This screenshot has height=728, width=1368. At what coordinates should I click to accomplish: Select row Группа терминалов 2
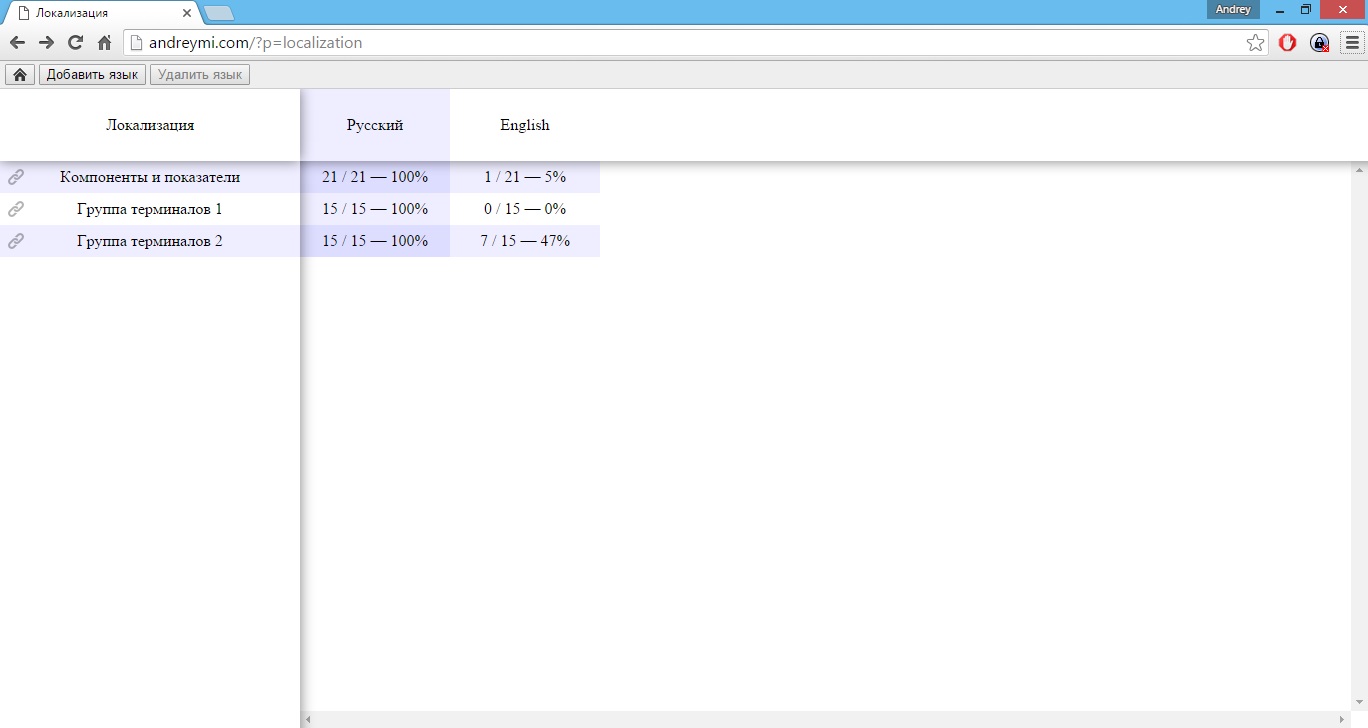[150, 241]
